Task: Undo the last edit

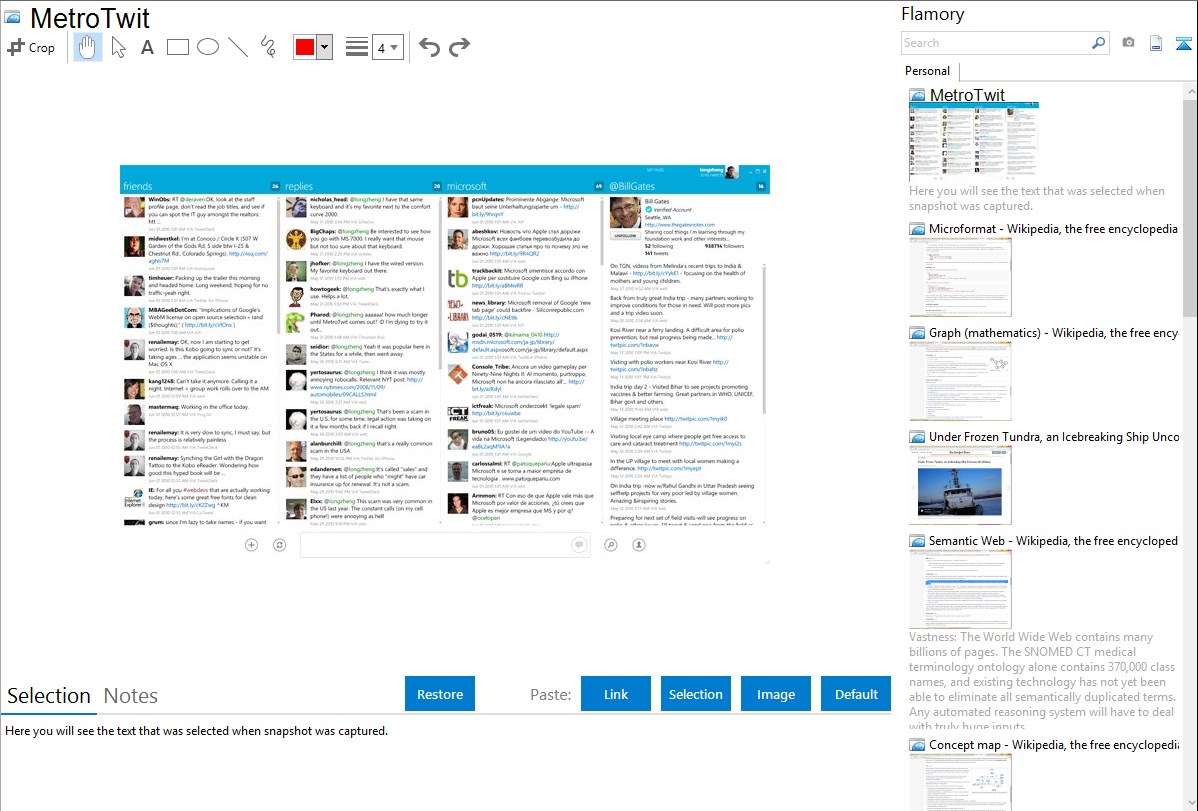Action: (x=429, y=47)
